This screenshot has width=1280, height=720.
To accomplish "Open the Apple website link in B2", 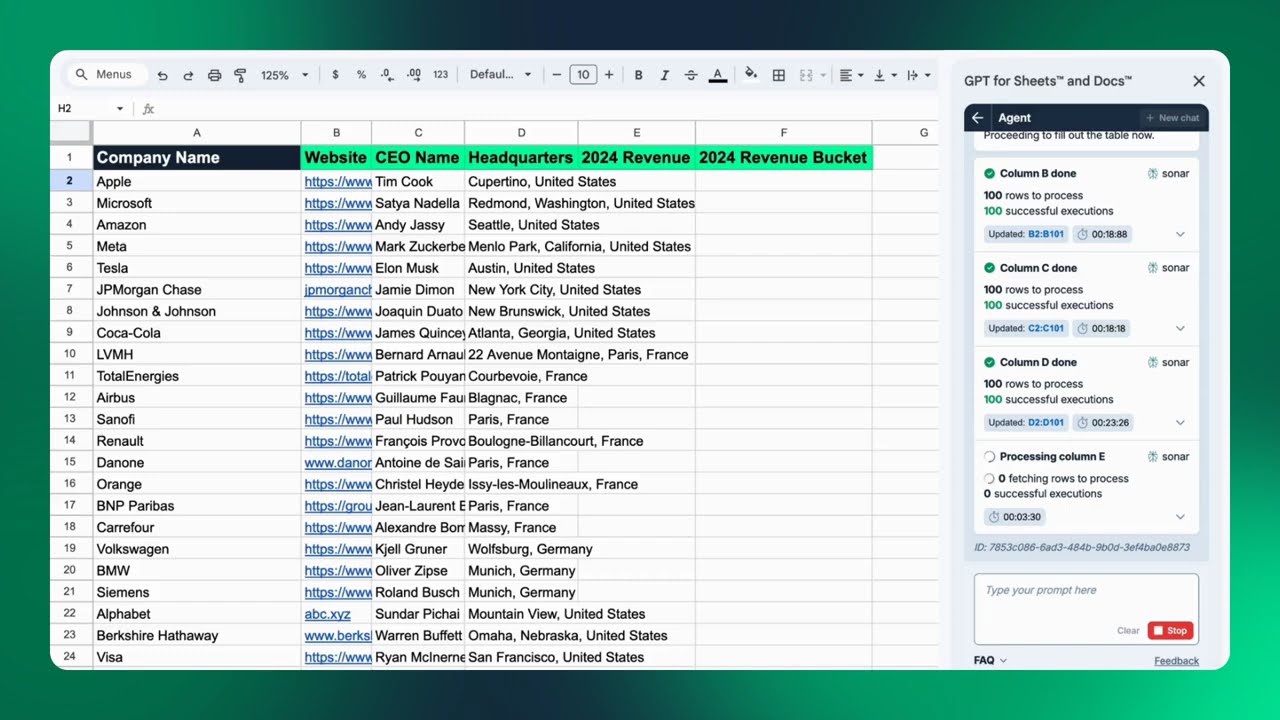I will (338, 182).
